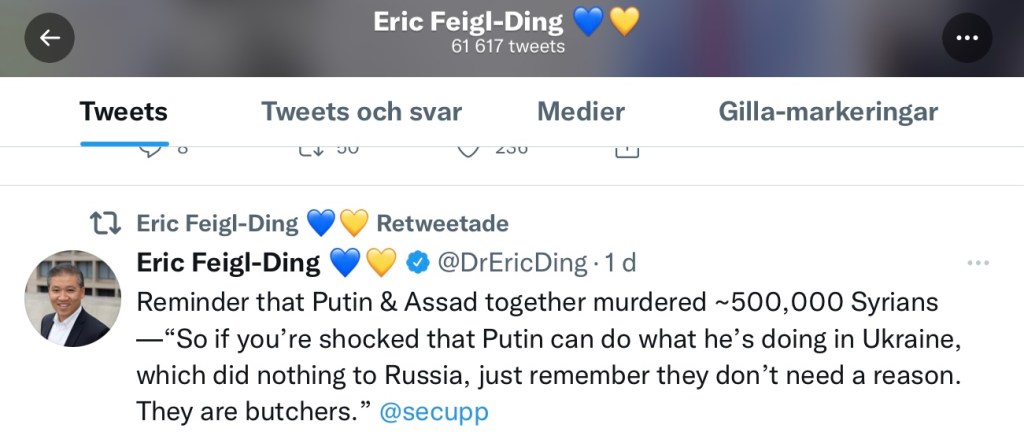
Task: Select the Tweets tab
Action: 124,111
